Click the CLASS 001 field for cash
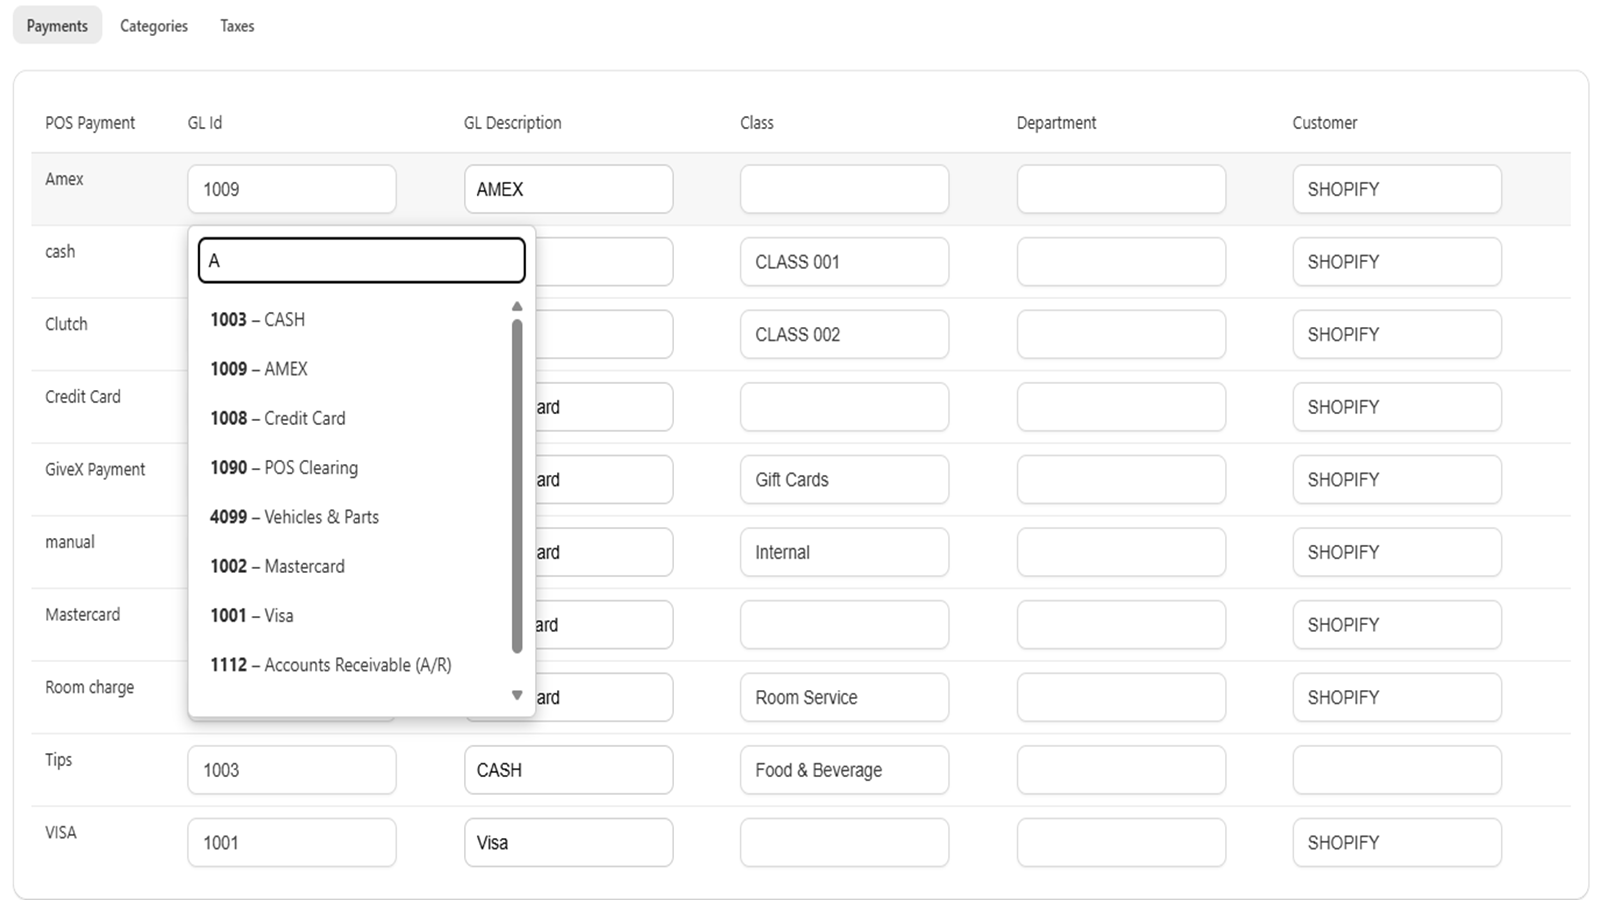The height and width of the screenshot is (900, 1600). [844, 261]
